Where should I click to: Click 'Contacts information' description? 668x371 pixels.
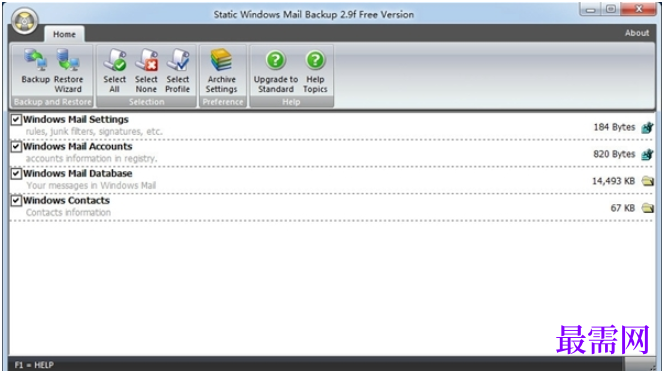(x=68, y=212)
